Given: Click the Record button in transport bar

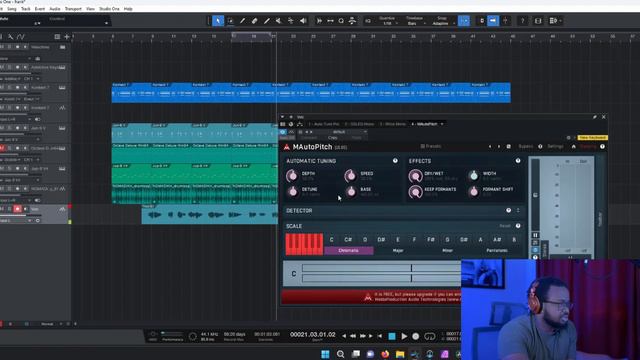Looking at the screenshot, I should [416, 336].
